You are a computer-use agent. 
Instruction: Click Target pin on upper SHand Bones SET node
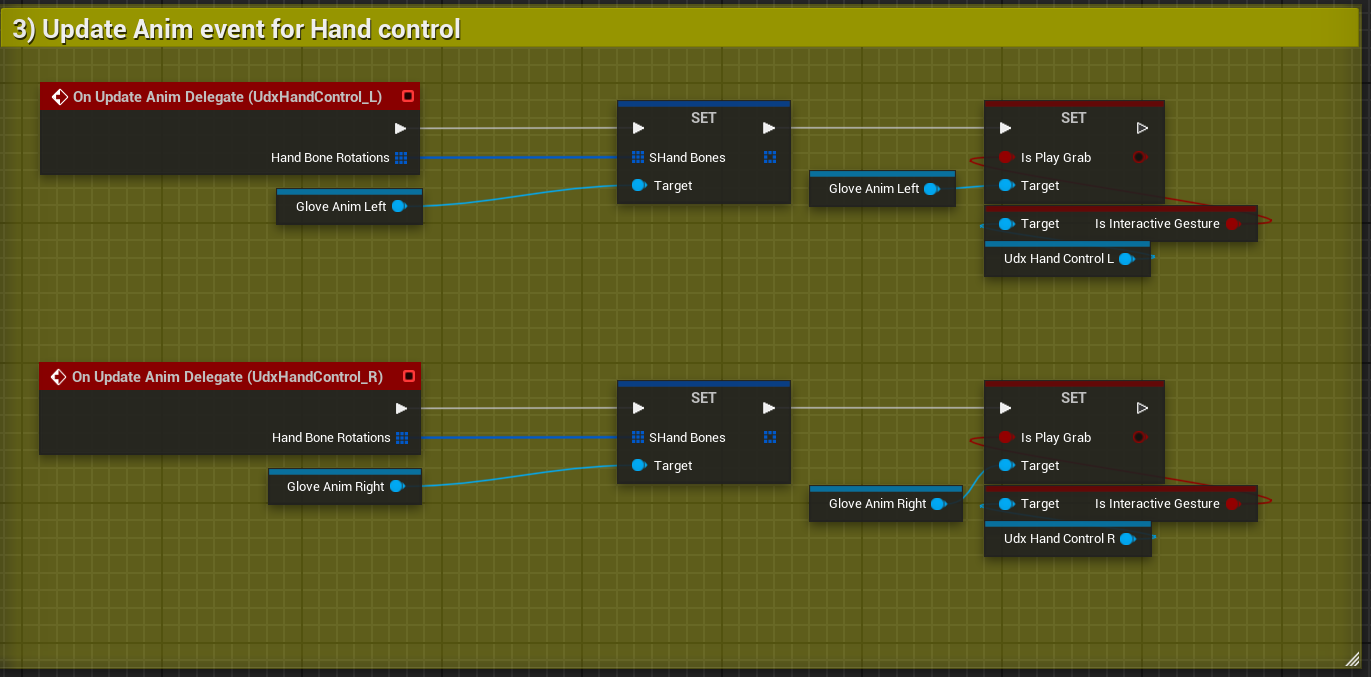click(x=638, y=186)
